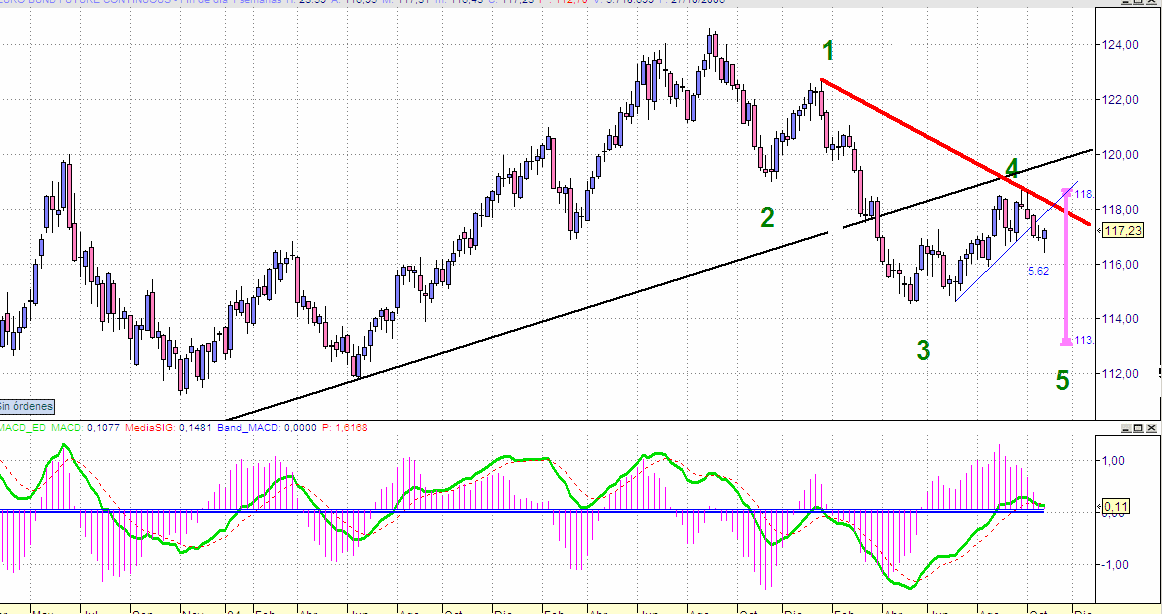The width and height of the screenshot is (1163, 614).
Task: Select the current price tag 117,23
Action: tap(1122, 231)
